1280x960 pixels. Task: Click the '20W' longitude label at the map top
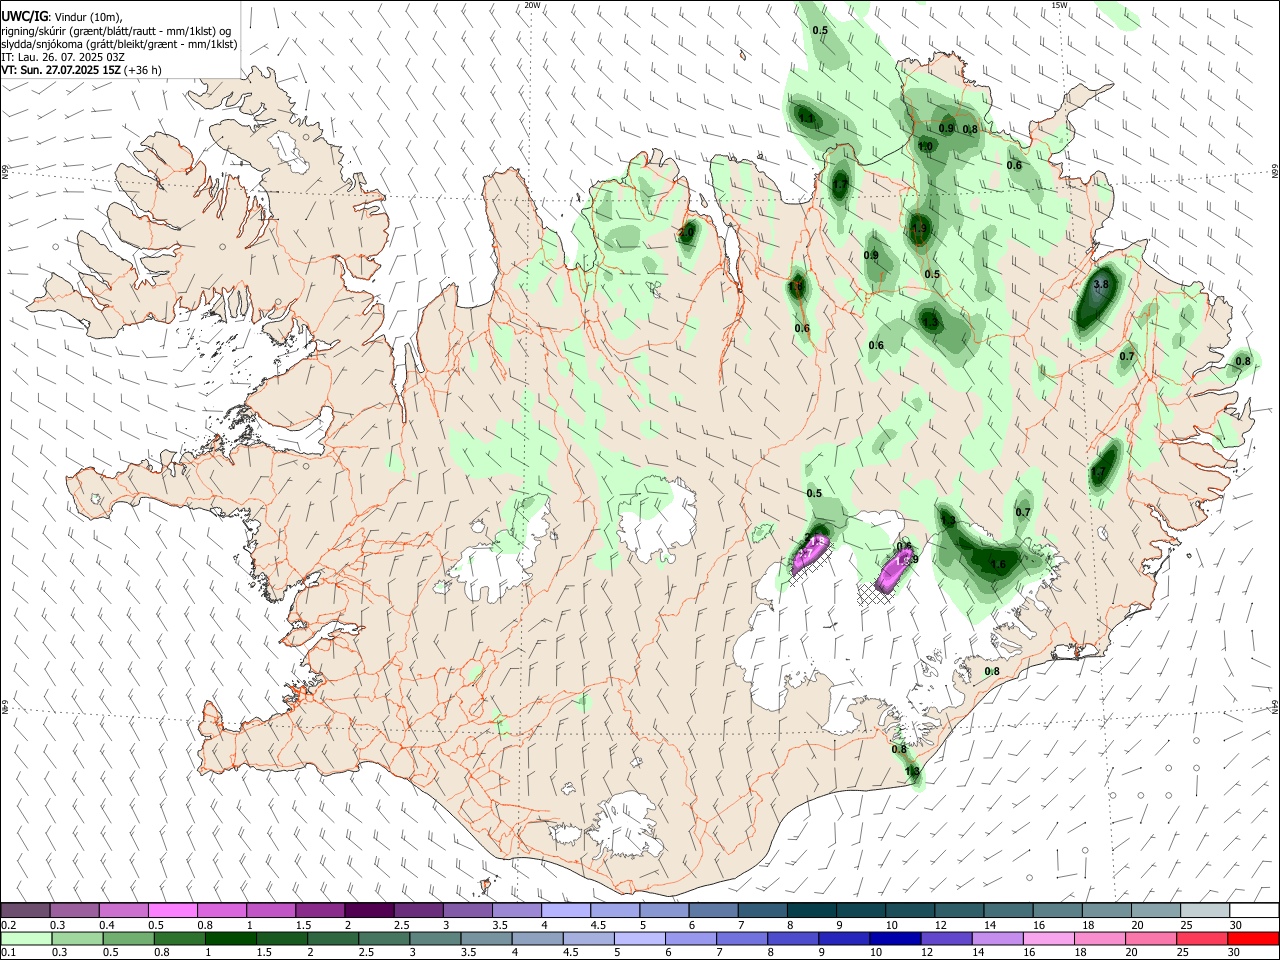532,5
